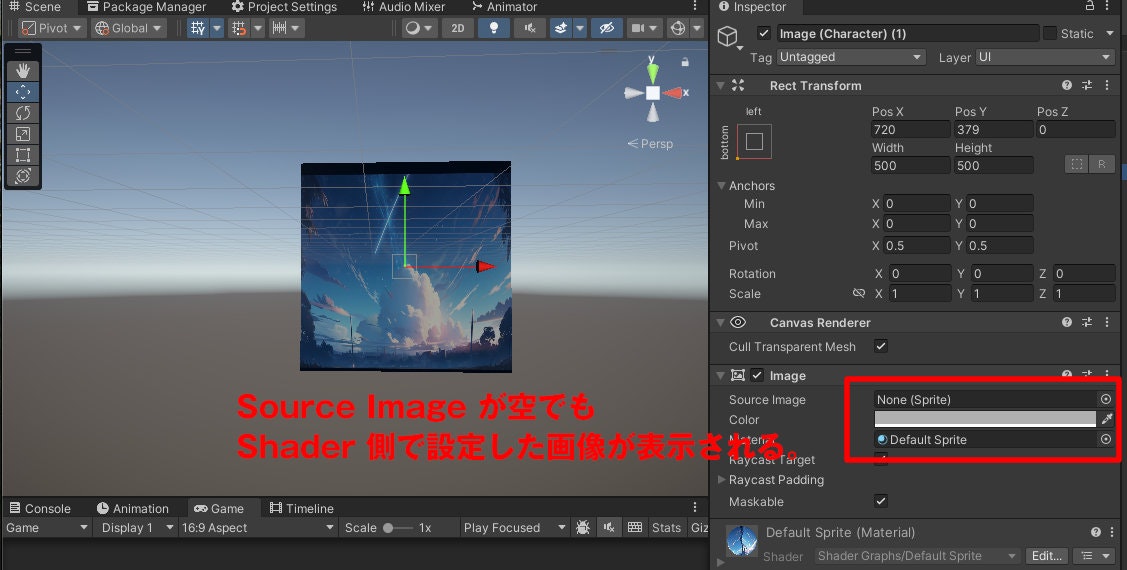Screen dimensions: 1127x570
Task: Toggle Maskable checkbox
Action: point(880,501)
